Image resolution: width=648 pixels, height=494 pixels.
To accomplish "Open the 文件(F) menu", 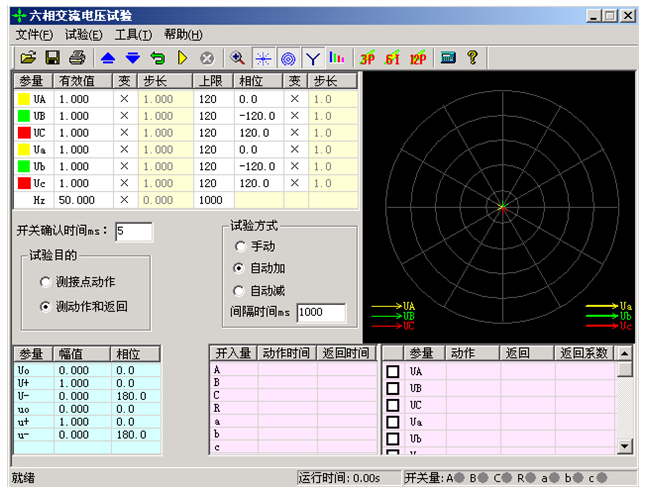I will coord(34,35).
